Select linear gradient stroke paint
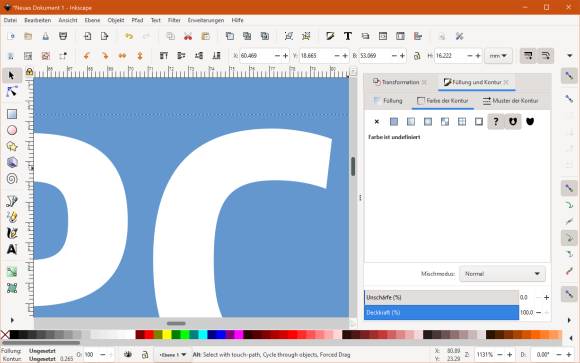The image size is (580, 363). [x=411, y=121]
